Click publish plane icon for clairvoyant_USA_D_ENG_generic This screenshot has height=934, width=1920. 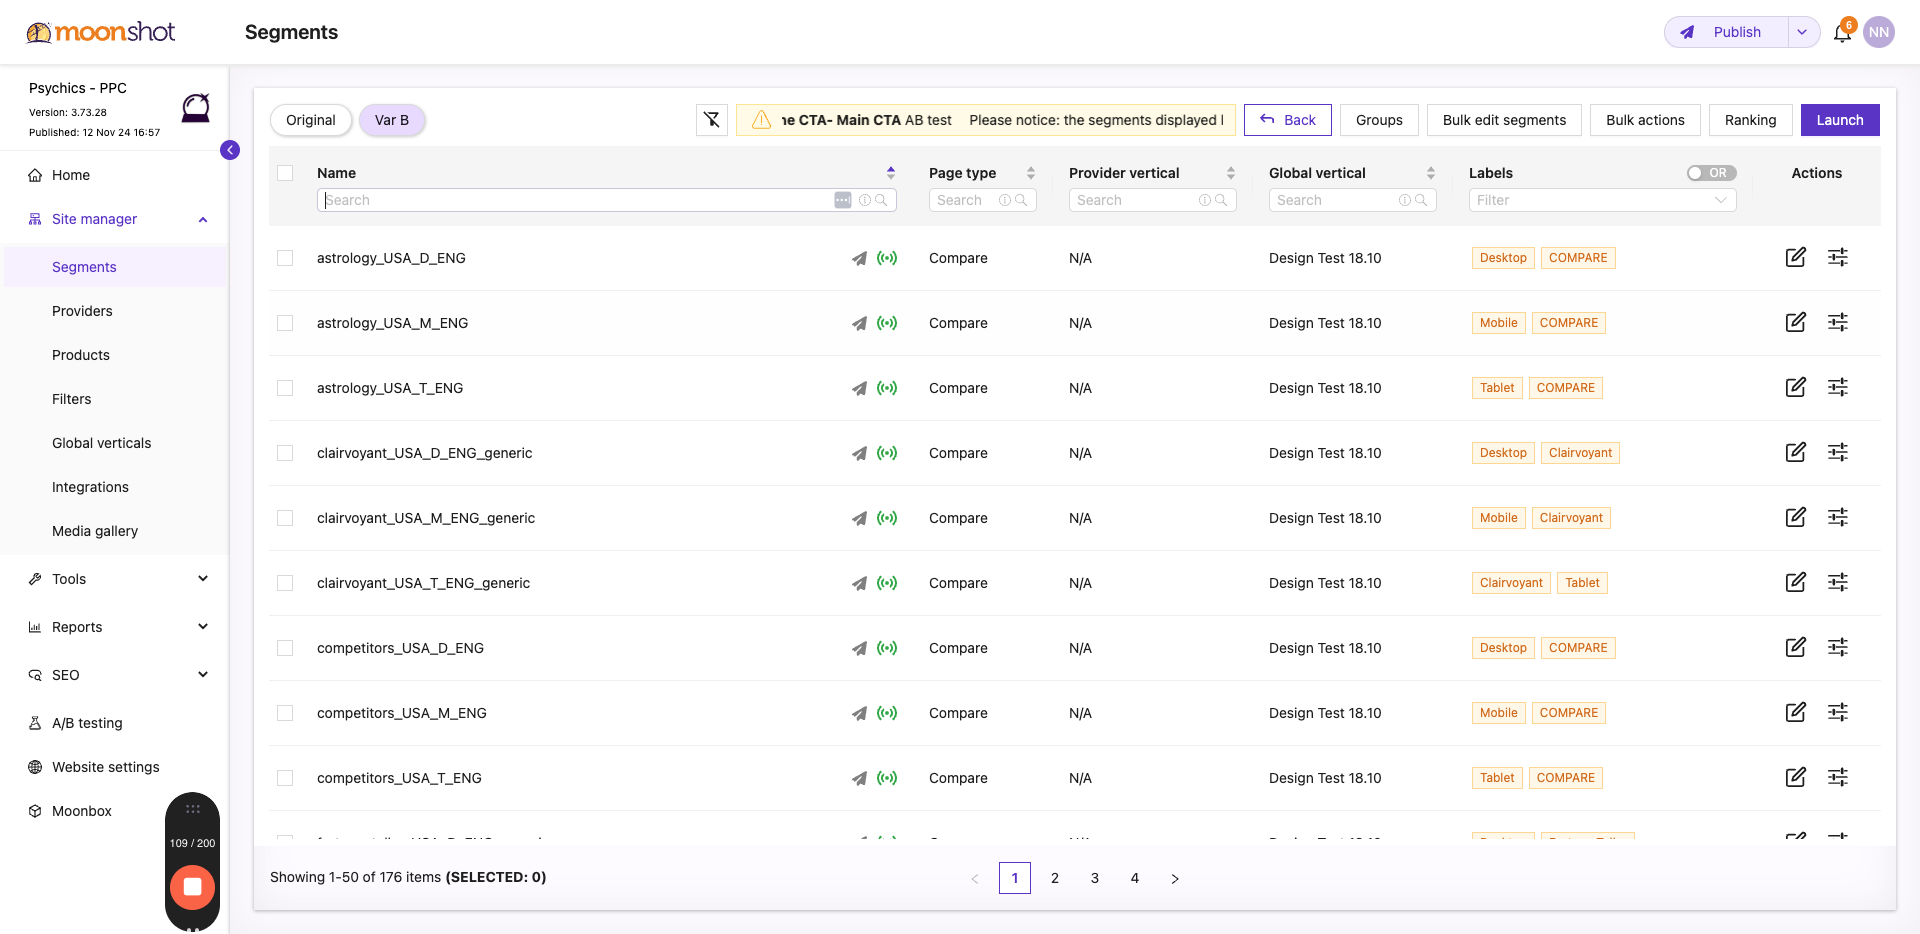coord(859,453)
